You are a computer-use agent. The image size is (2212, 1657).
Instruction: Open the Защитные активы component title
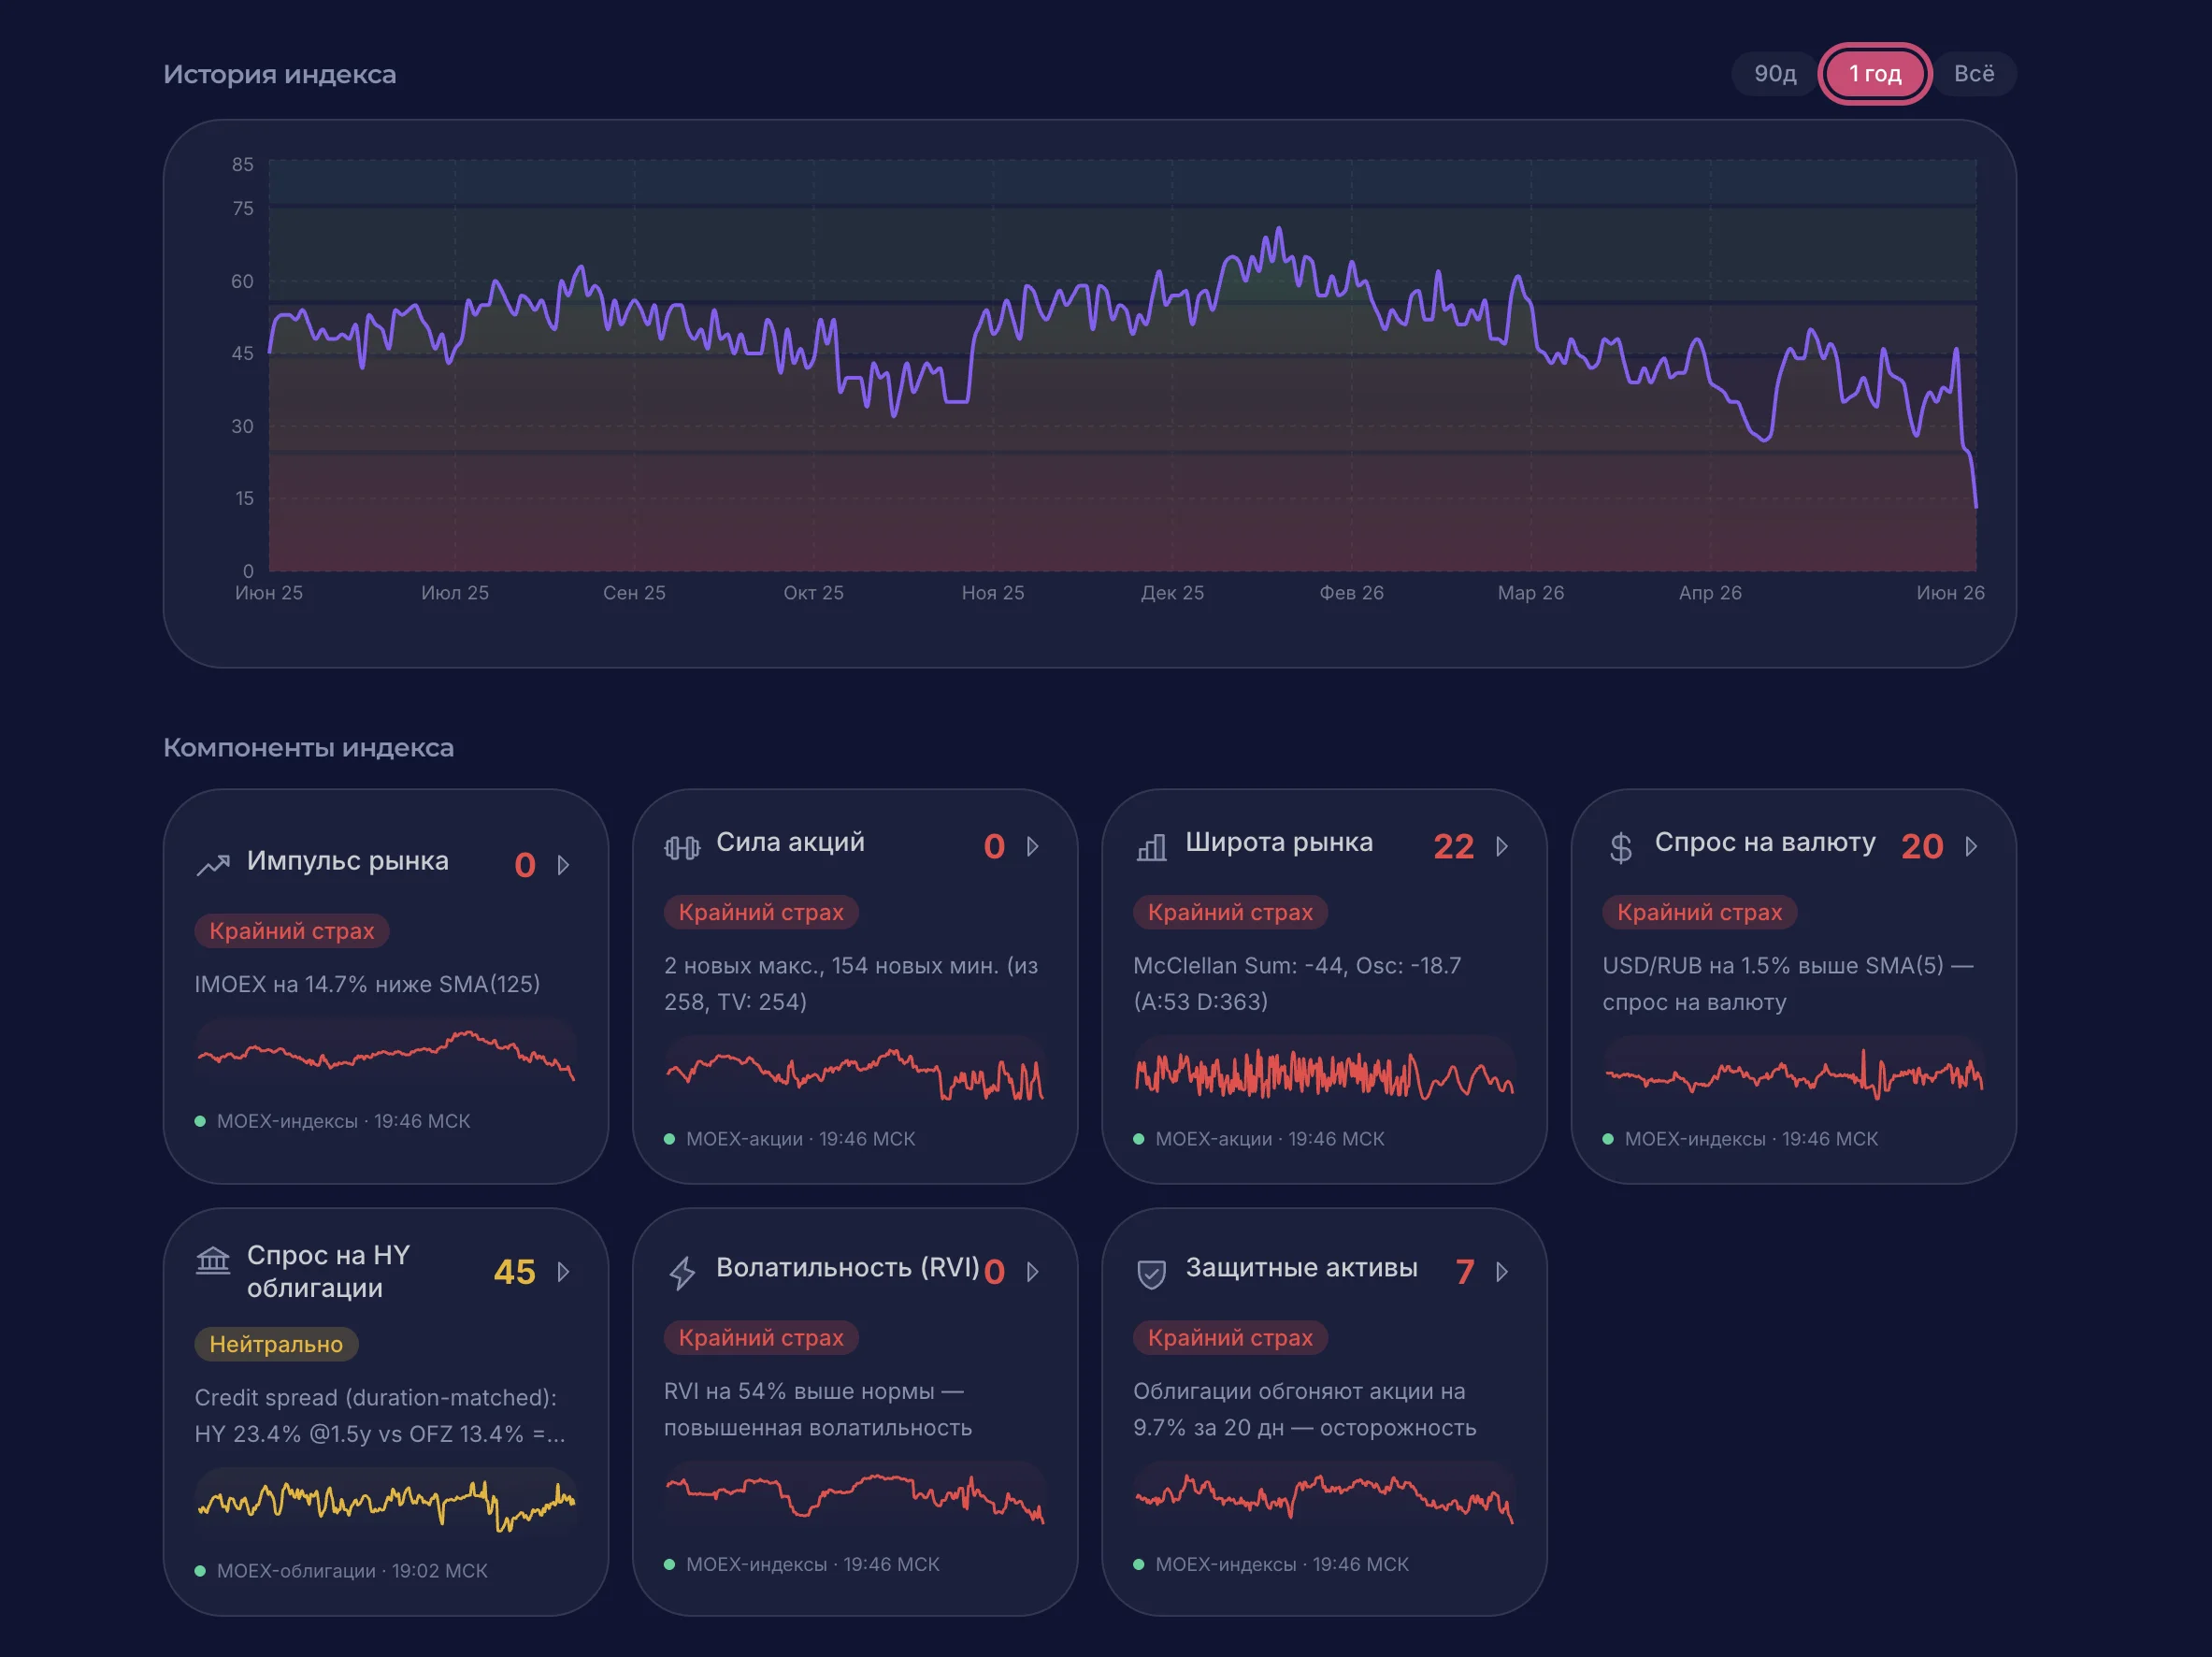click(1301, 1267)
